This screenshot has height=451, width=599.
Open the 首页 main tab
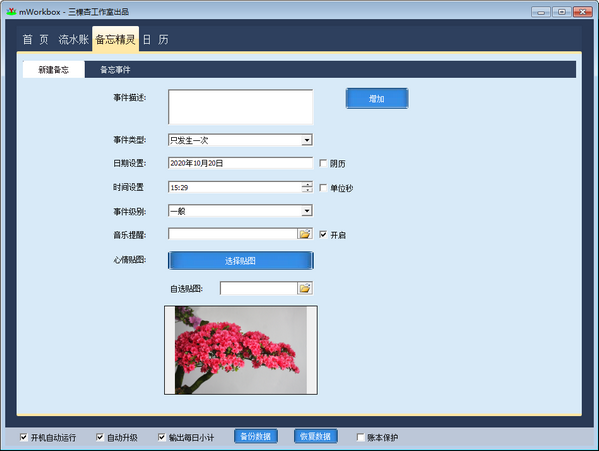point(36,39)
